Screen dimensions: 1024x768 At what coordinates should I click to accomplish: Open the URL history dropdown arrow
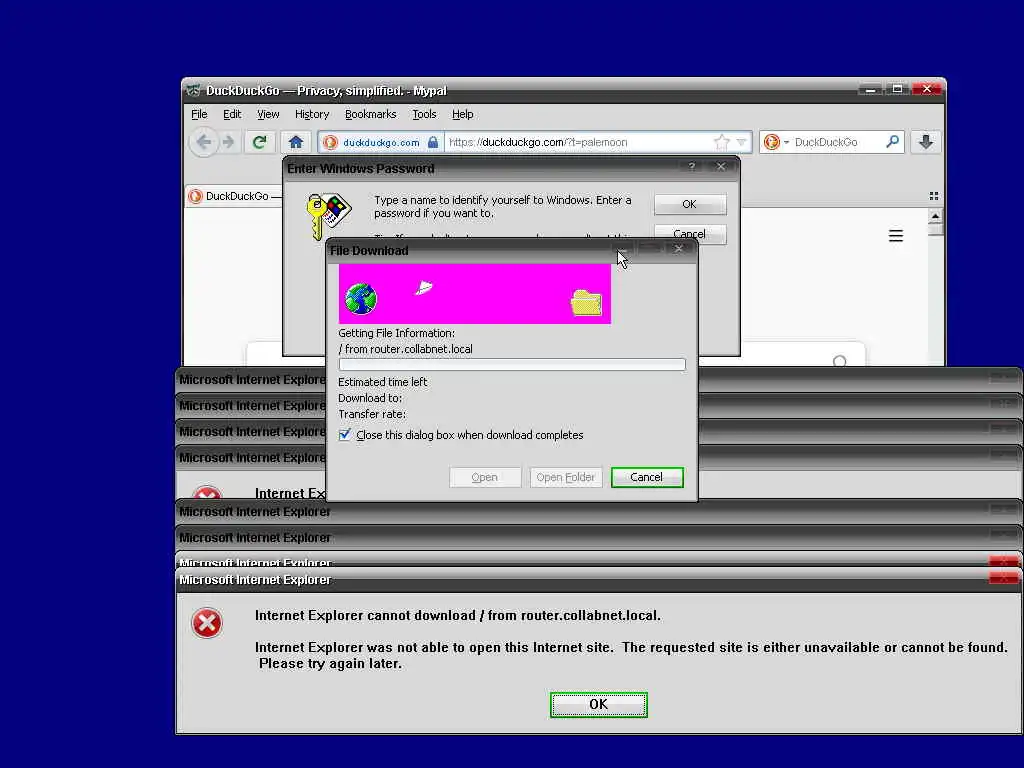coord(741,142)
